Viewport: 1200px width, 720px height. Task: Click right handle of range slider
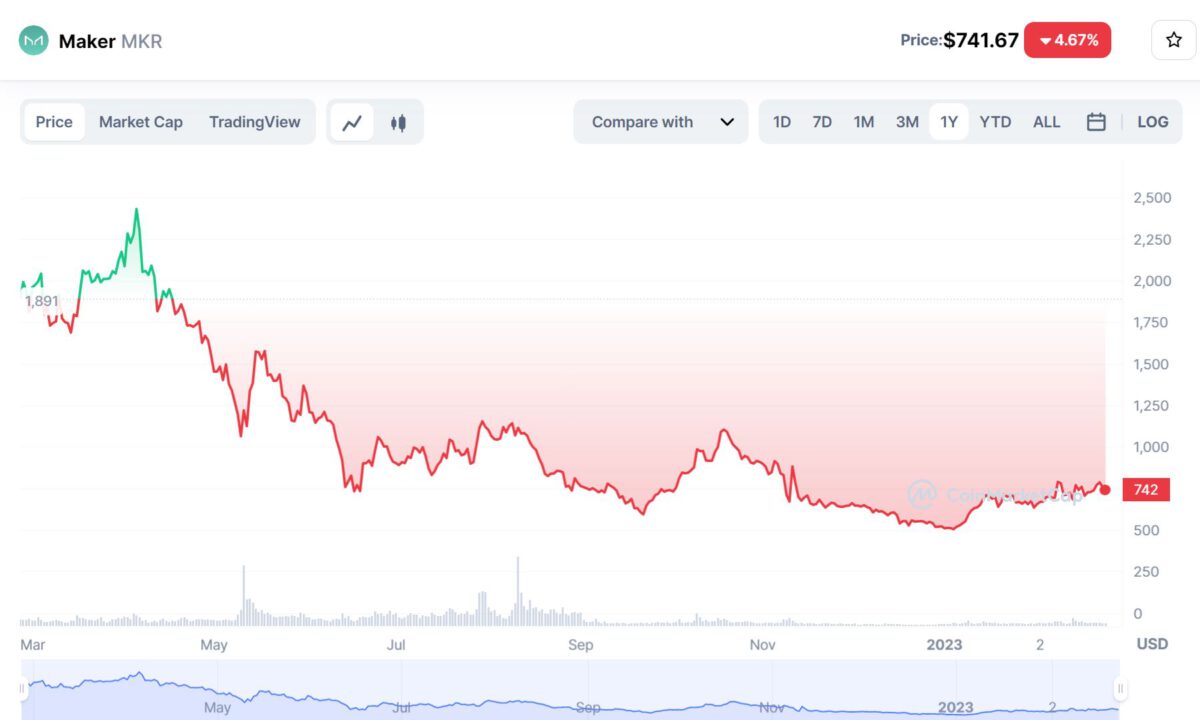pos(1120,688)
